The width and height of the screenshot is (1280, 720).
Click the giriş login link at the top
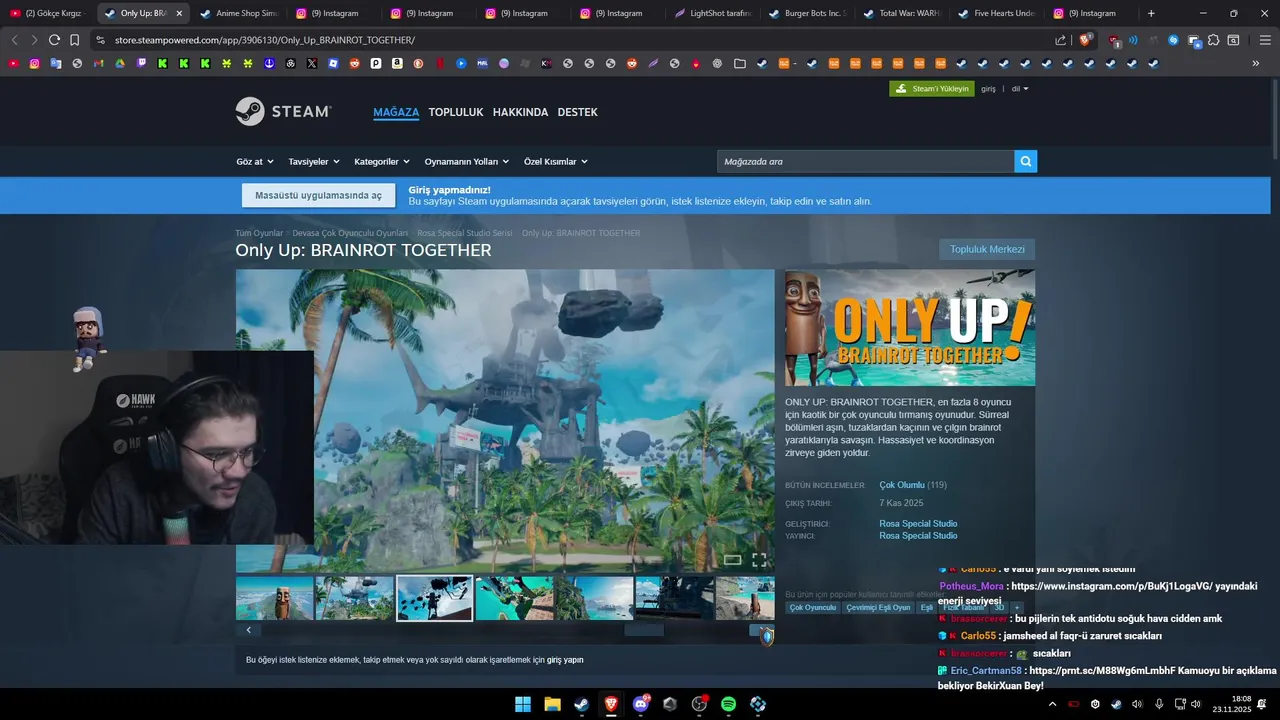[988, 89]
